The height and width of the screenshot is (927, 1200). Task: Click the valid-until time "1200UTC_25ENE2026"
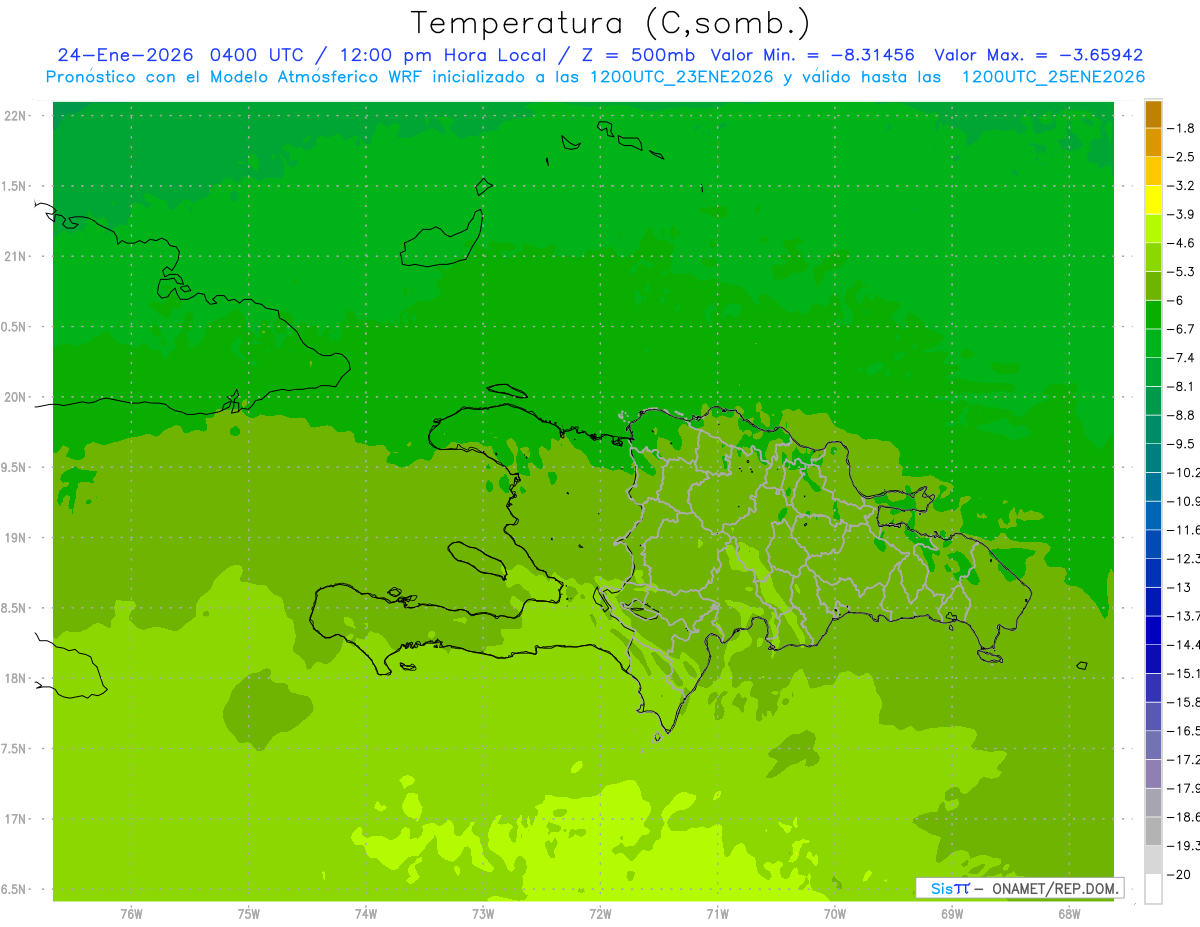tap(1053, 77)
